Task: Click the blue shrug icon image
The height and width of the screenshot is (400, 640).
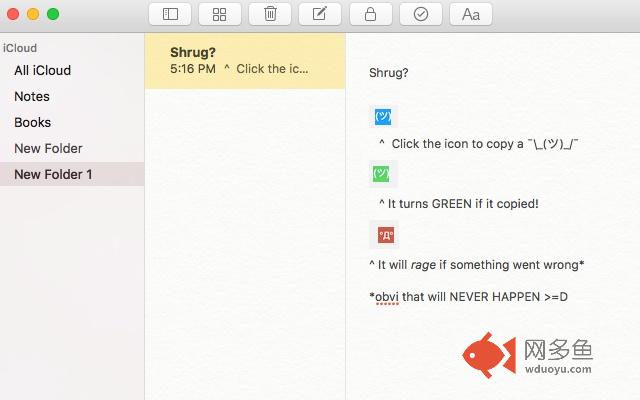Action: click(383, 117)
